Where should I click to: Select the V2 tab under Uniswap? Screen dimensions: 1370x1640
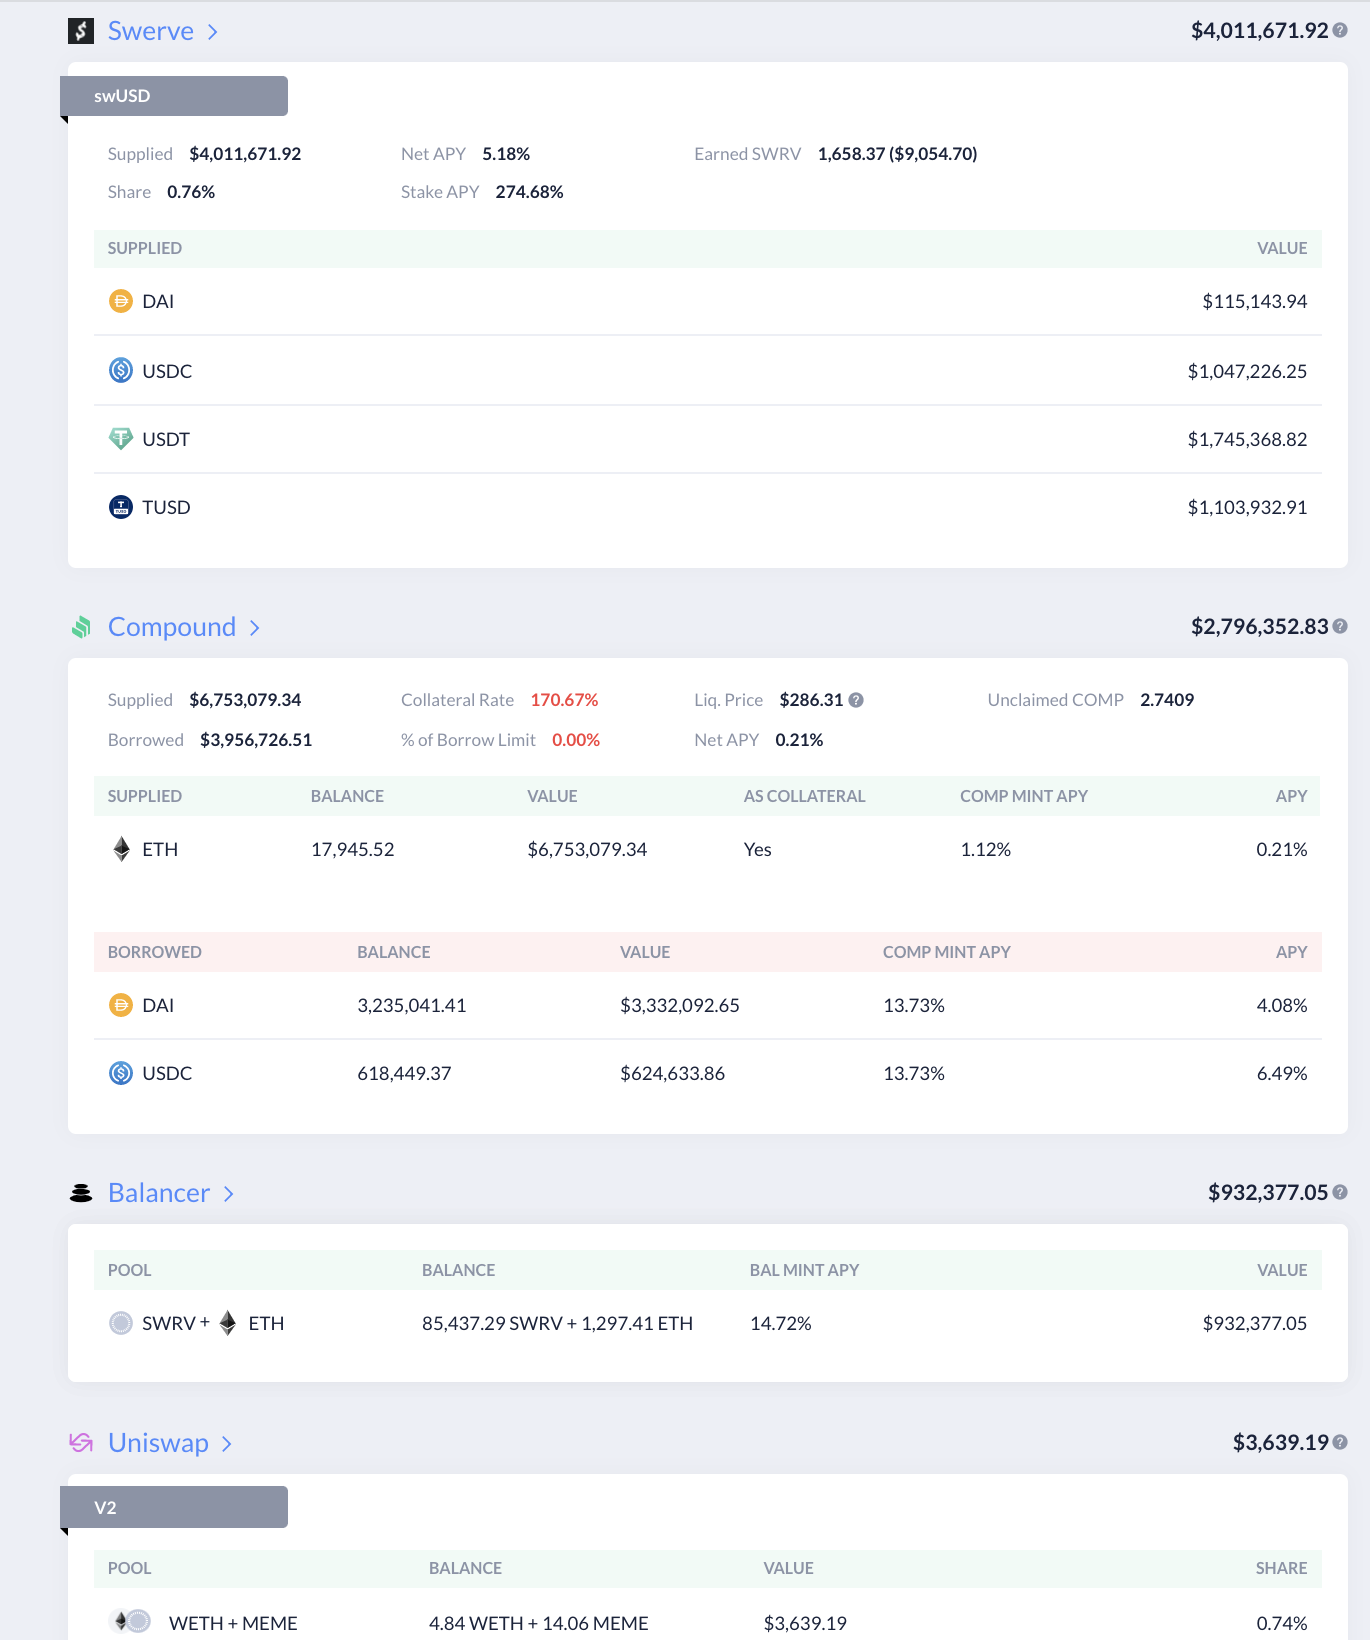click(x=174, y=1507)
